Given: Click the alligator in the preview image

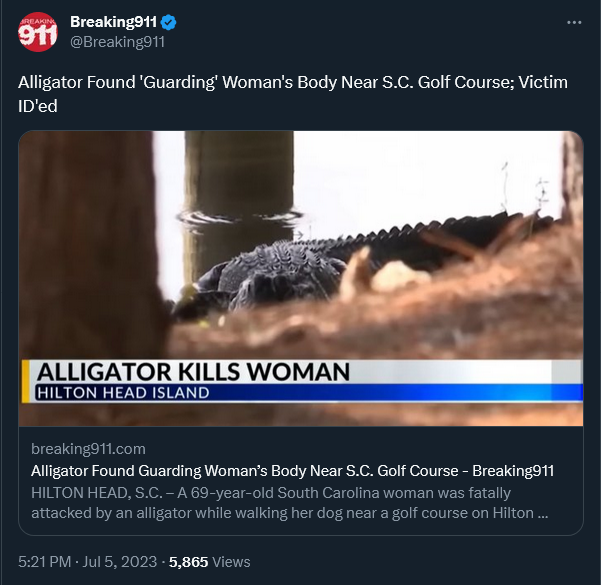Looking at the screenshot, I should pyautogui.click(x=356, y=265).
